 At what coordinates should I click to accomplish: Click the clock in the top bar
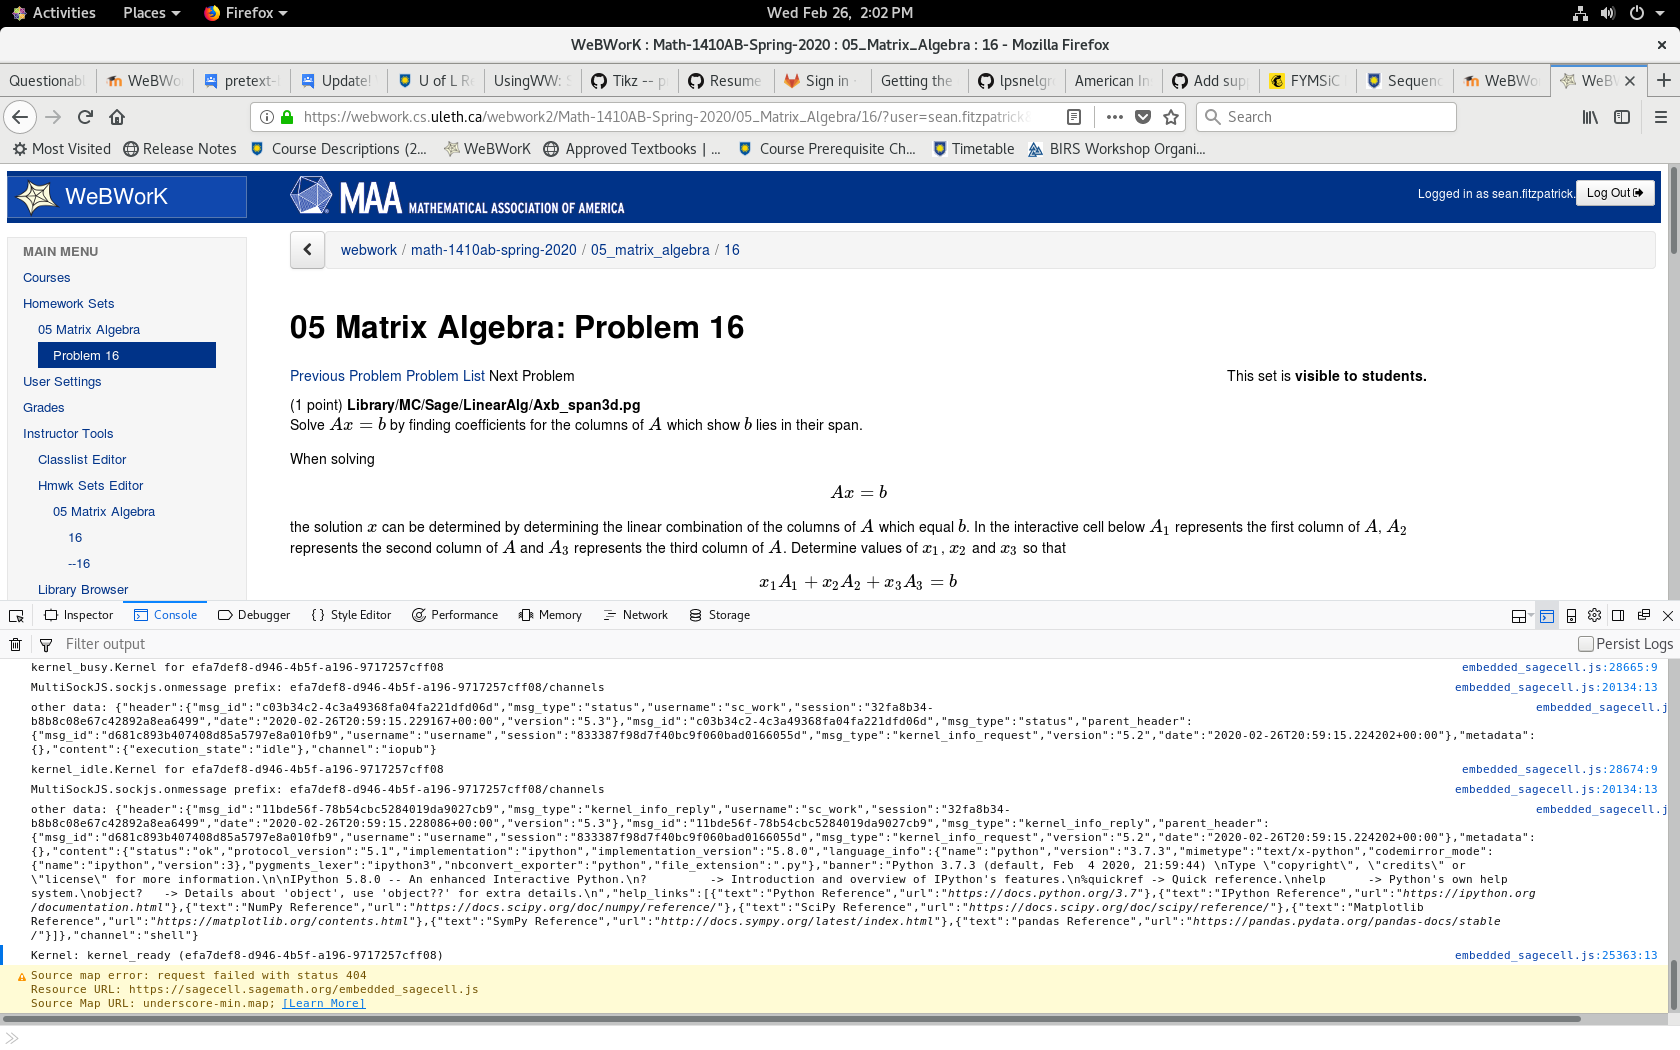840,13
